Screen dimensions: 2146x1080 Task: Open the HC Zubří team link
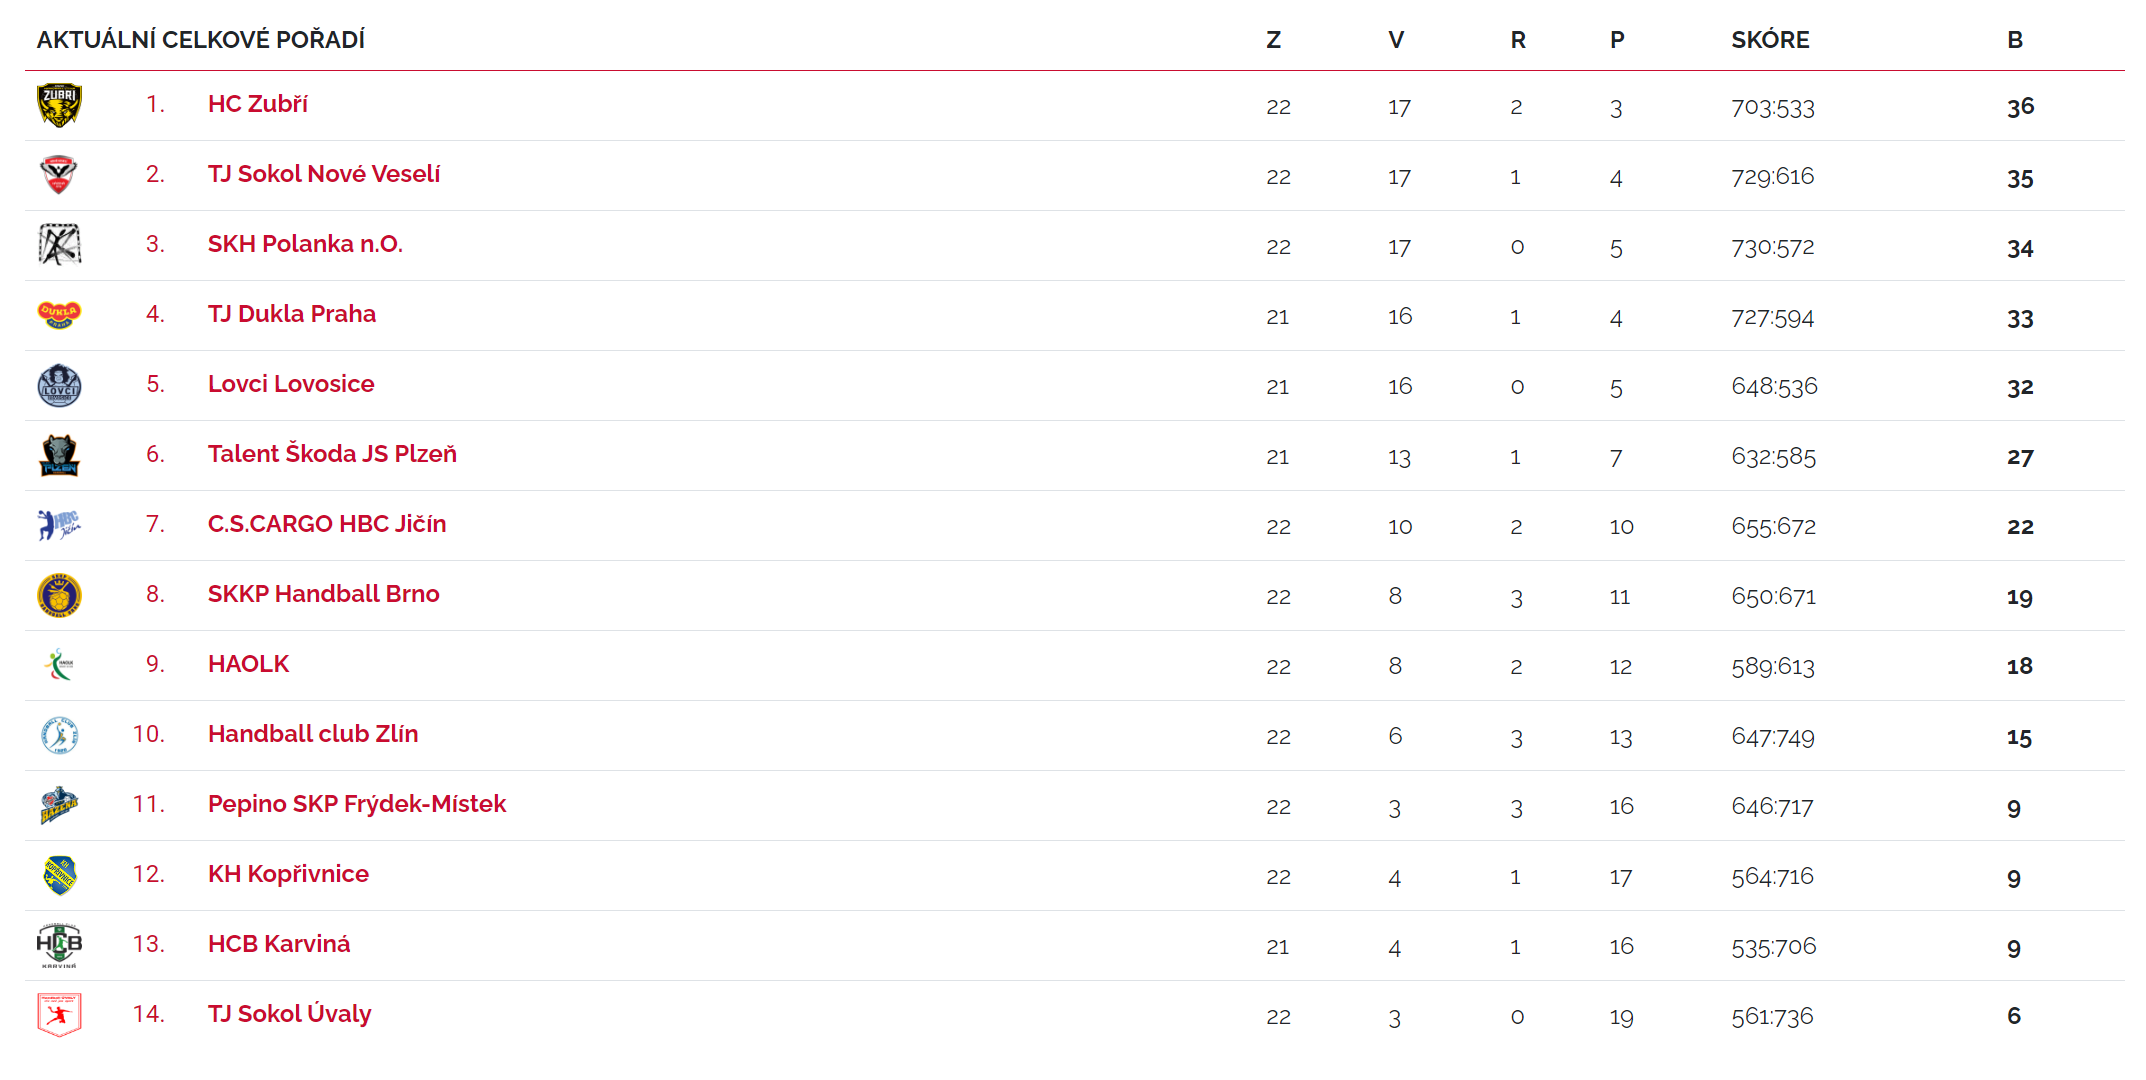pyautogui.click(x=257, y=104)
